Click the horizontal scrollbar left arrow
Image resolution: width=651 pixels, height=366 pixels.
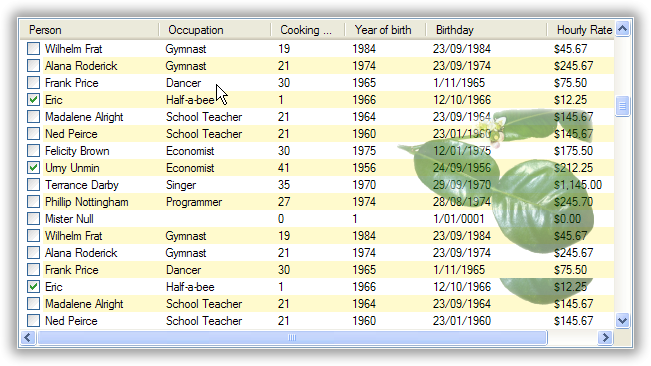(28, 337)
